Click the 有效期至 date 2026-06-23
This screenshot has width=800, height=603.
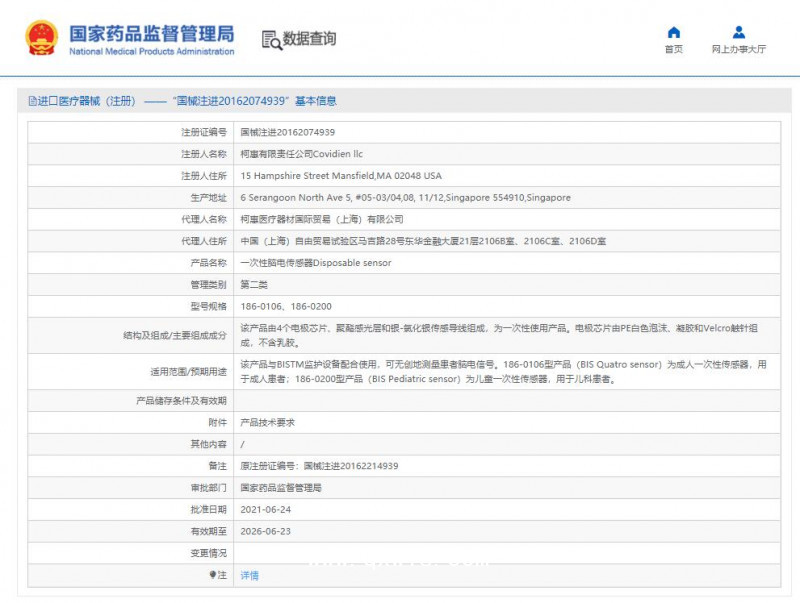(x=267, y=531)
